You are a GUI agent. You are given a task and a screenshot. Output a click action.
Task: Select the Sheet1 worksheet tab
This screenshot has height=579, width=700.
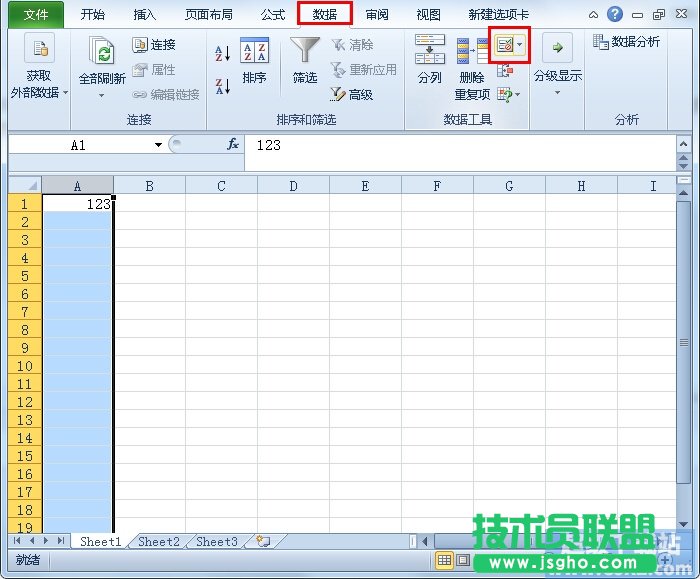[x=101, y=542]
